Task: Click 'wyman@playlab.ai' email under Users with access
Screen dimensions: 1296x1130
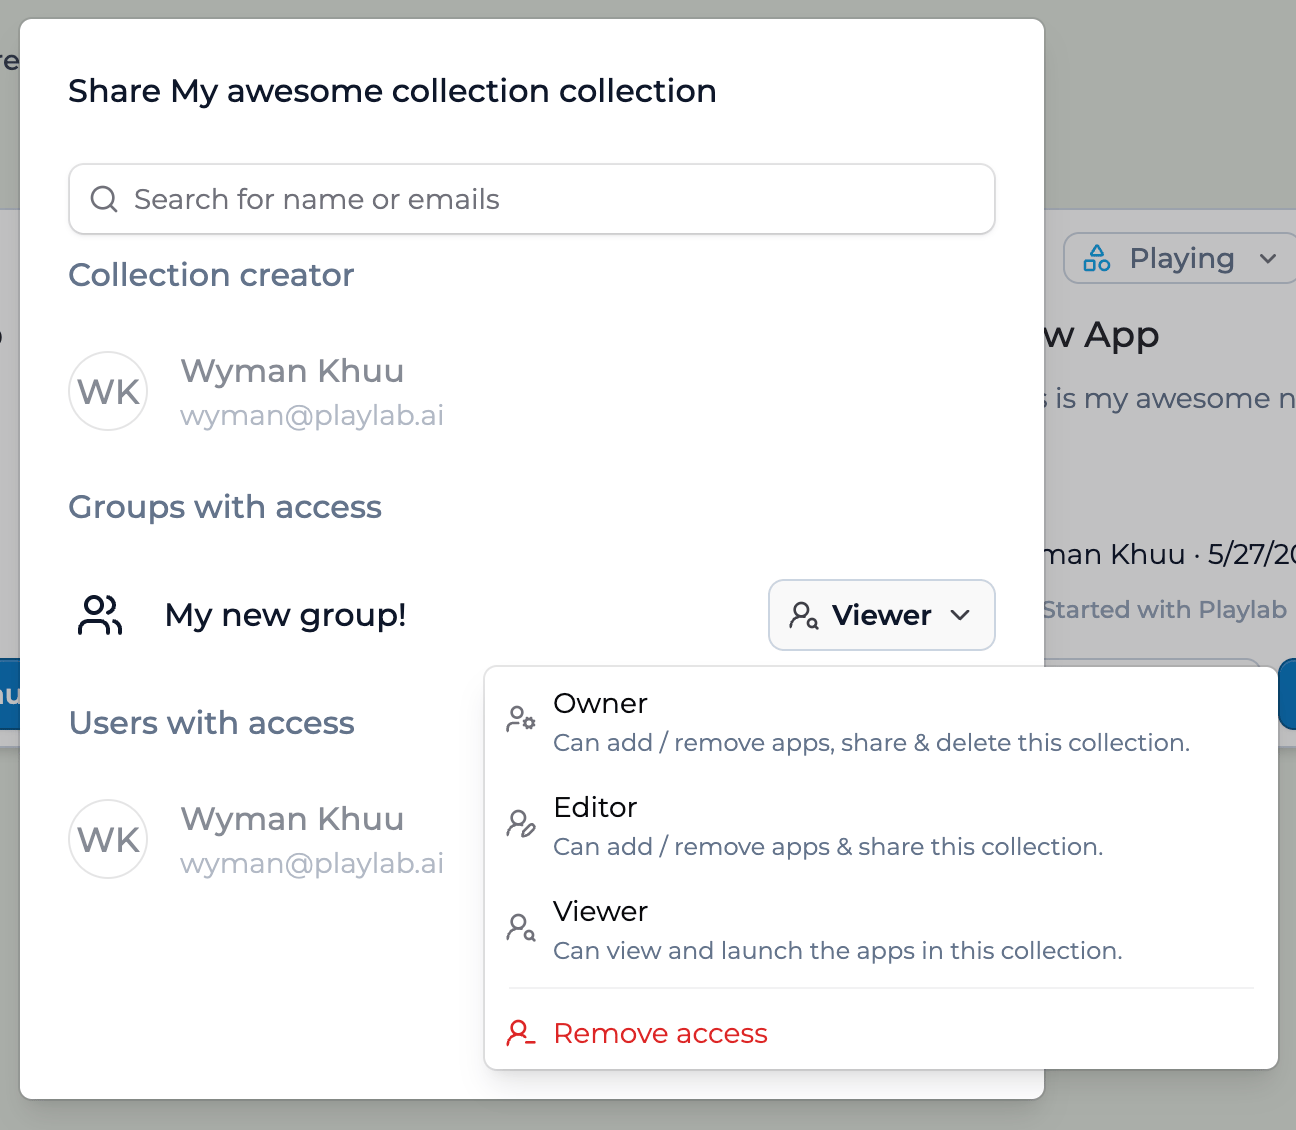Action: (312, 864)
